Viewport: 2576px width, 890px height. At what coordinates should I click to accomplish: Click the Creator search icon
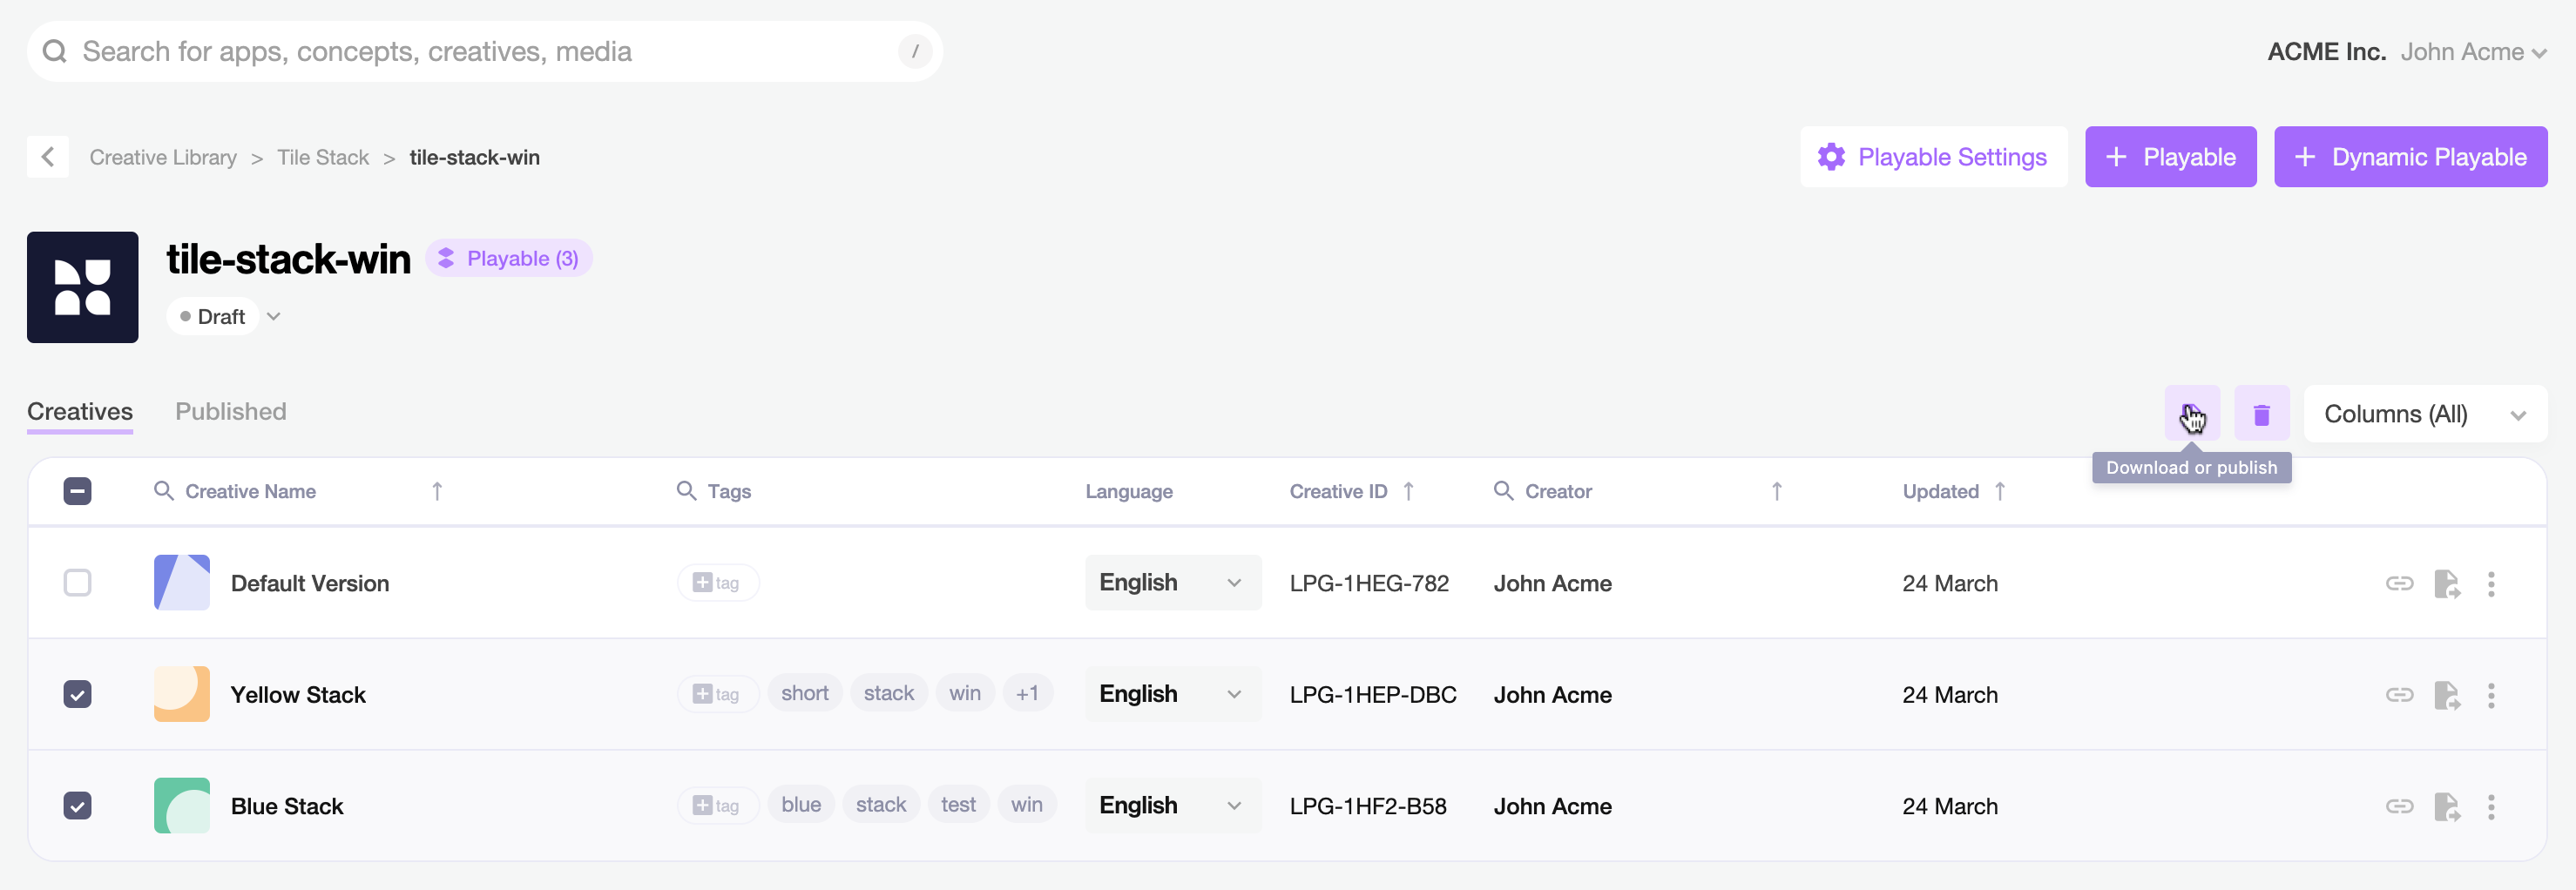tap(1503, 491)
